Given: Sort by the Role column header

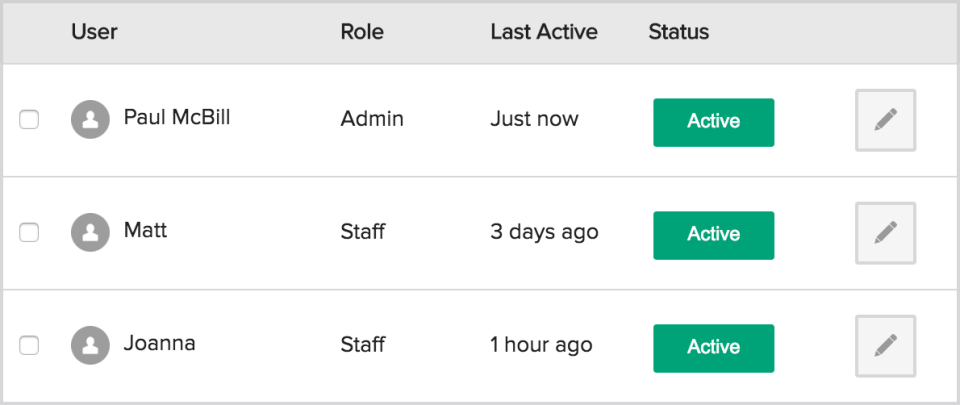Looking at the screenshot, I should tap(362, 32).
